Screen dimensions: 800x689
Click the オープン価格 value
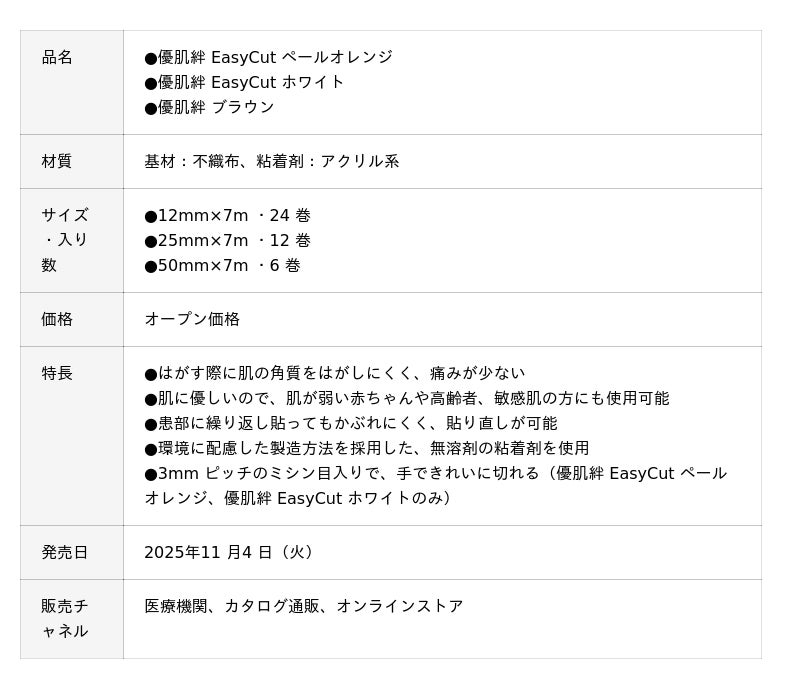coord(192,319)
